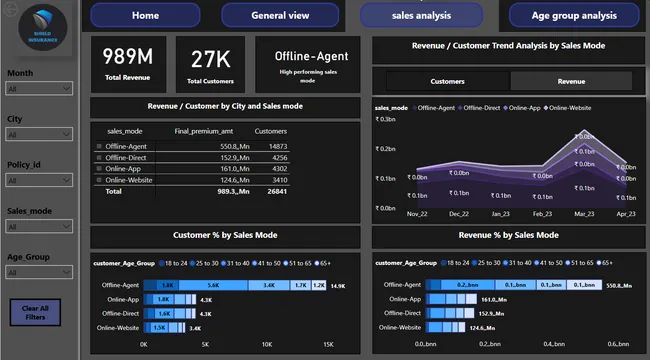Click the 27K Total Customers card
This screenshot has width=650, height=360.
(x=210, y=64)
